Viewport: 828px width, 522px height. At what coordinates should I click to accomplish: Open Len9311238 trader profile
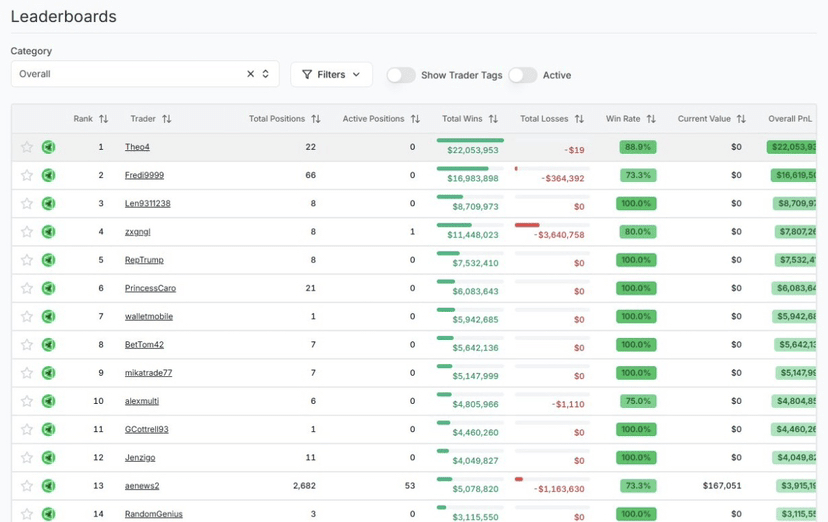[x=147, y=204]
